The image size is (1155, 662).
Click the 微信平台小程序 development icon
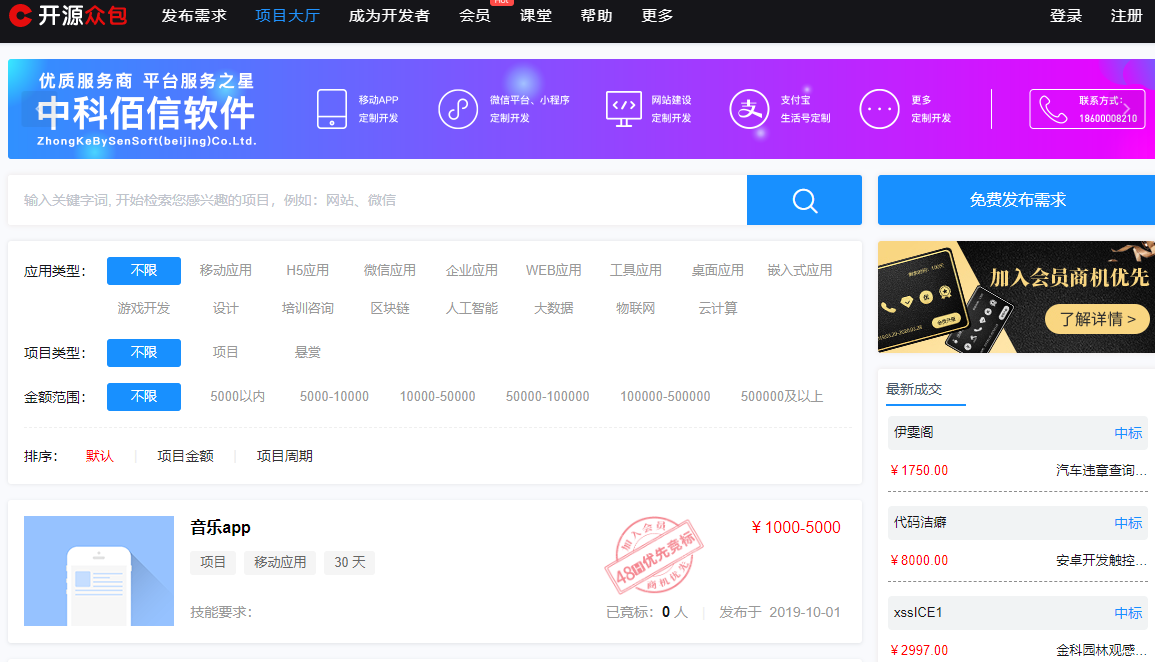tap(458, 109)
